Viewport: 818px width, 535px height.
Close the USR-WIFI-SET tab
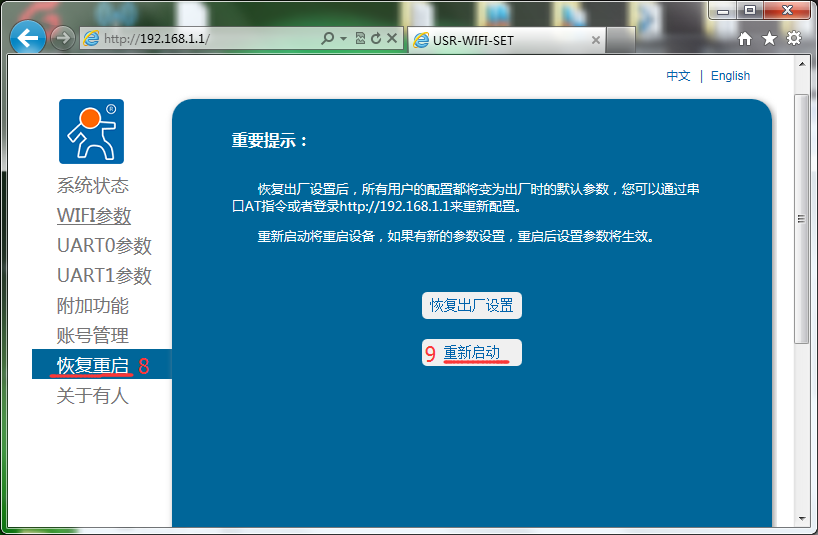pos(596,41)
